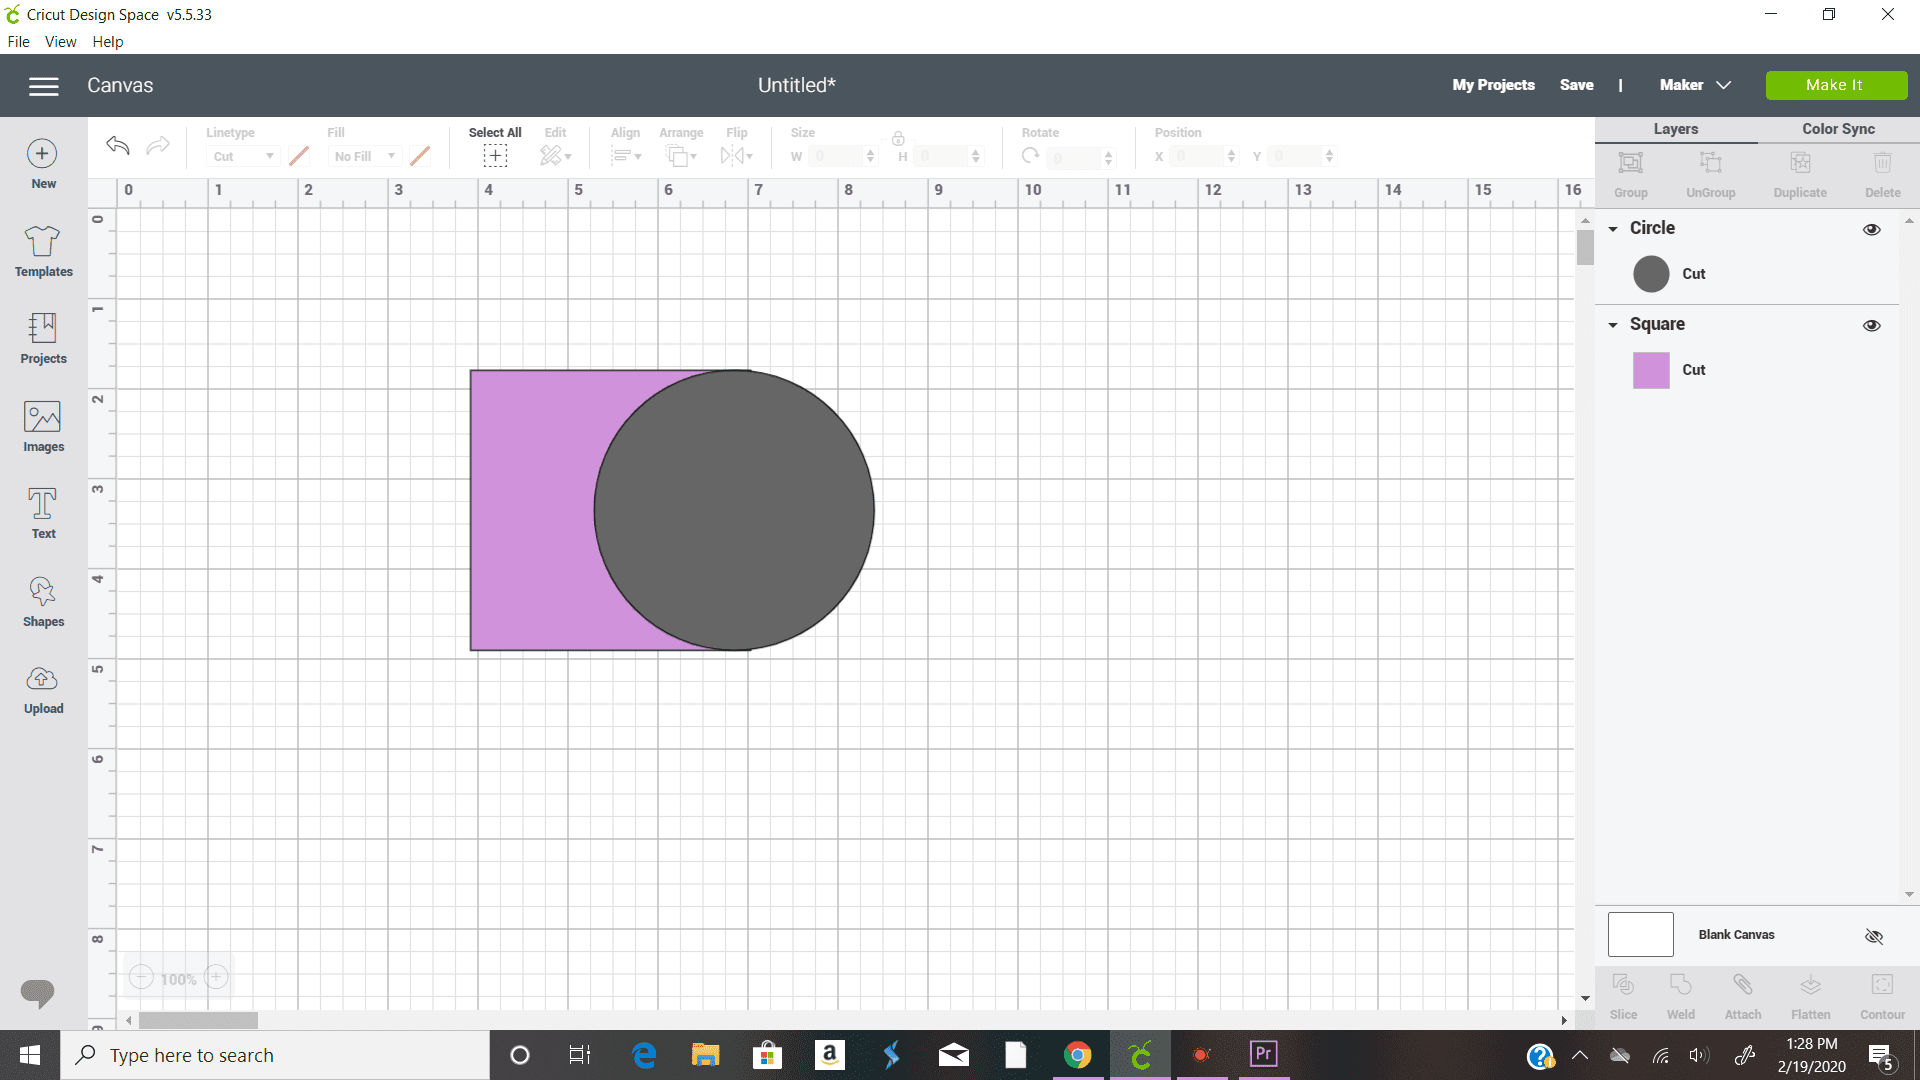The image size is (1920, 1080).
Task: Click the Undo arrow
Action: (x=118, y=146)
